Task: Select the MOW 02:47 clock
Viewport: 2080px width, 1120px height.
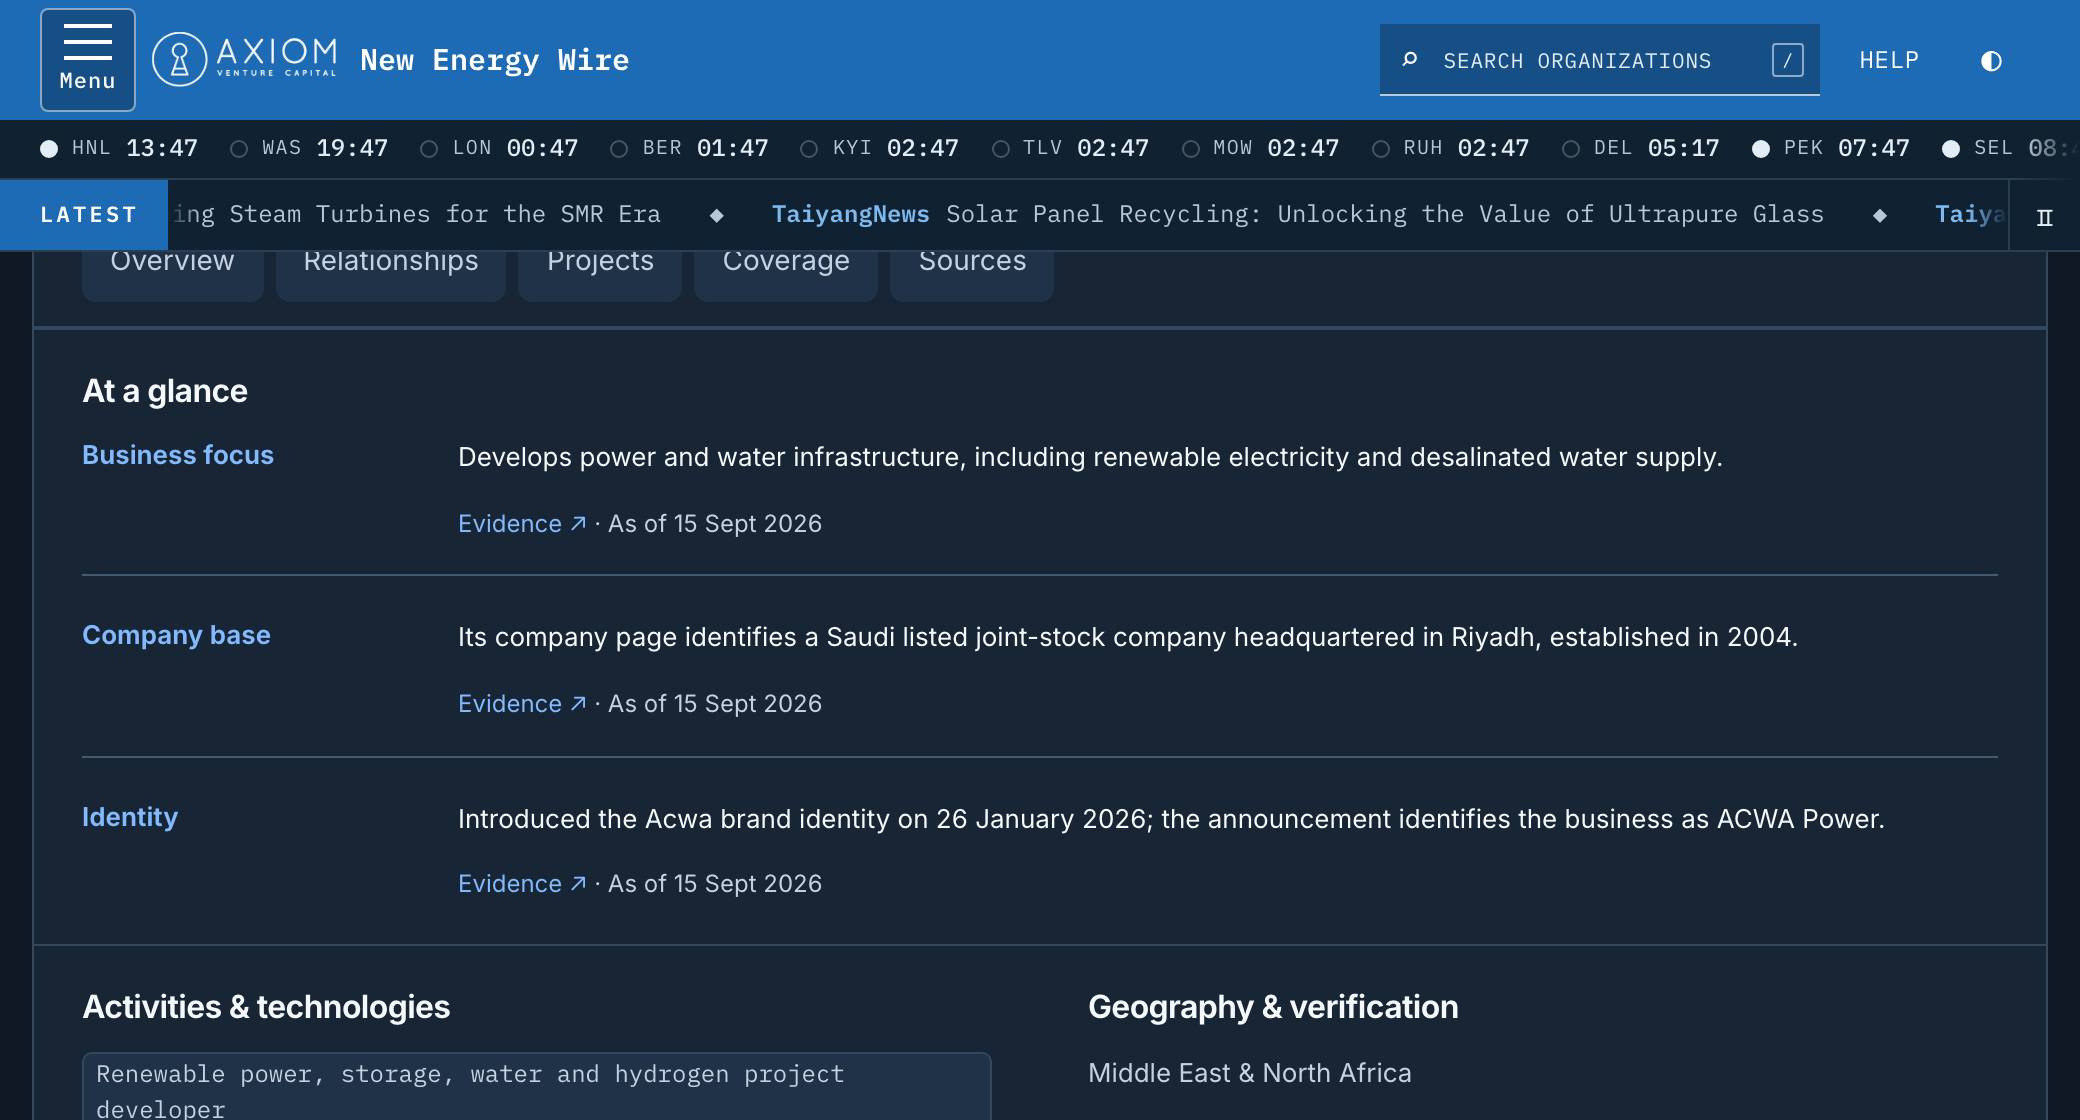Action: pyautogui.click(x=1259, y=149)
